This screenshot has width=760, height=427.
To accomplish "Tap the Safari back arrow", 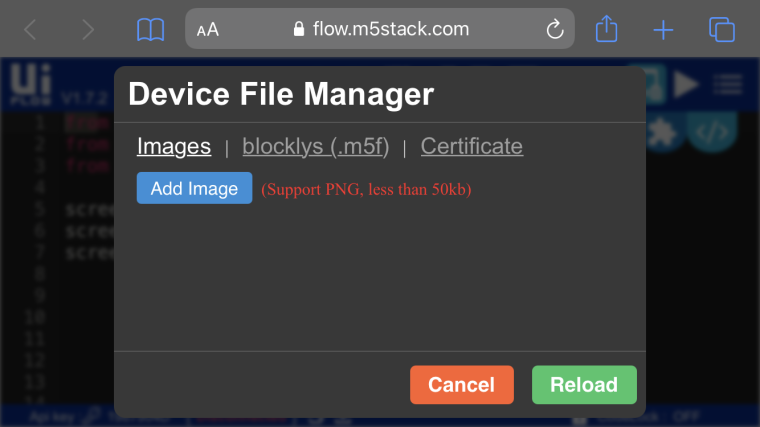I will 30,30.
